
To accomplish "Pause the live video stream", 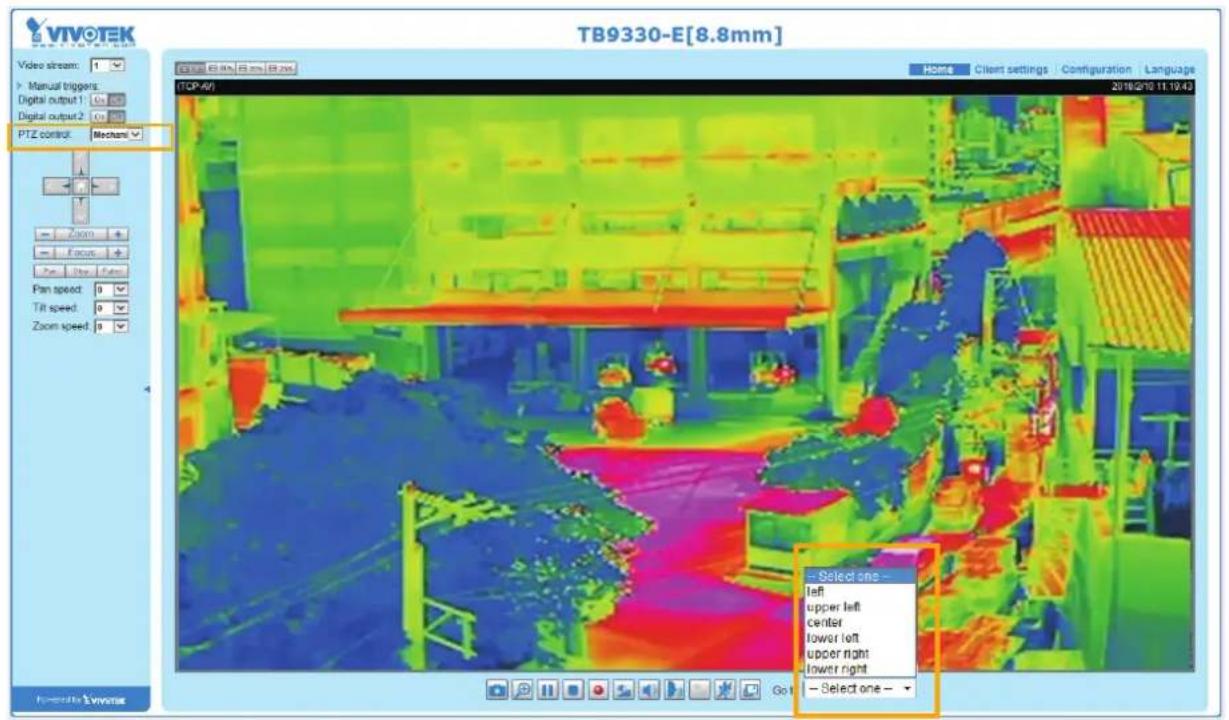I will click(x=547, y=689).
